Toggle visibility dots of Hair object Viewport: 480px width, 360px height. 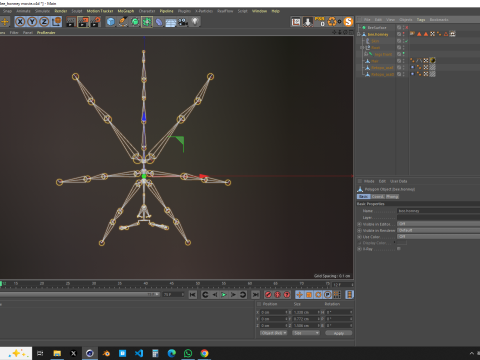tap(404, 61)
